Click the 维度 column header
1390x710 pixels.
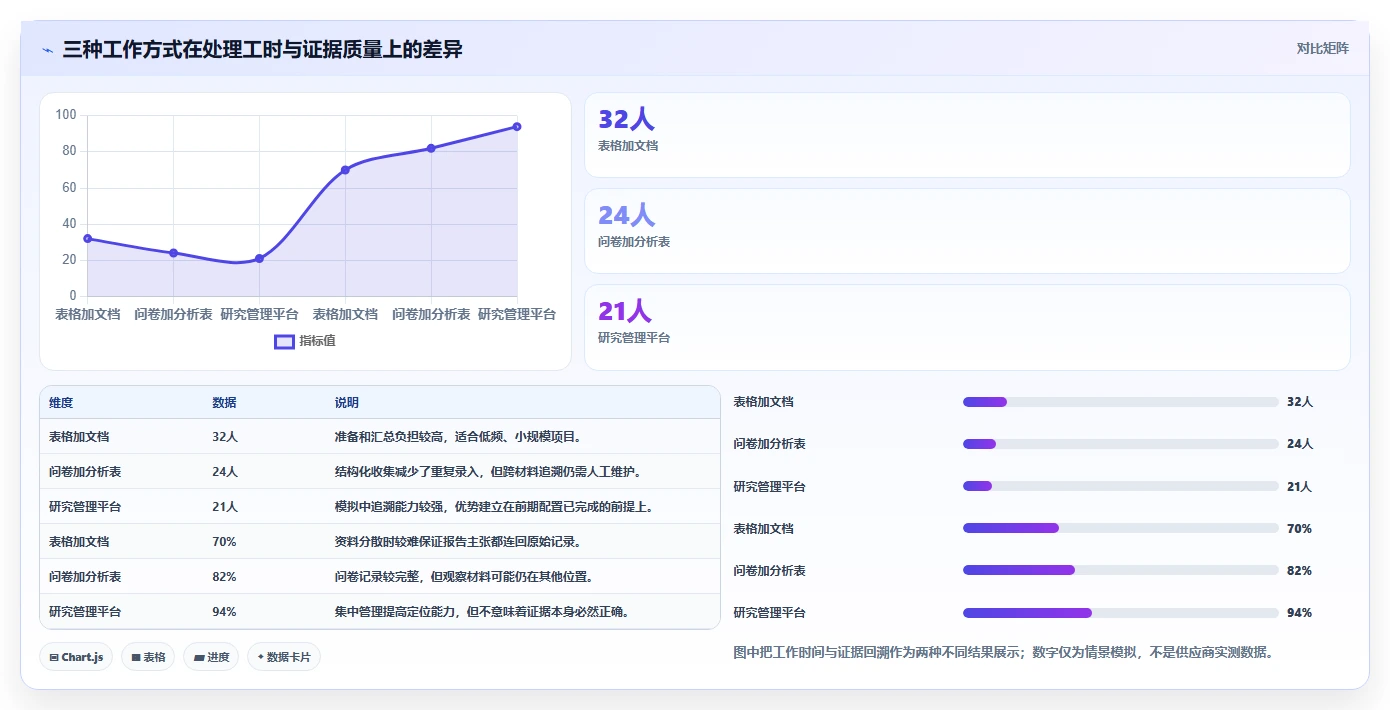61,403
